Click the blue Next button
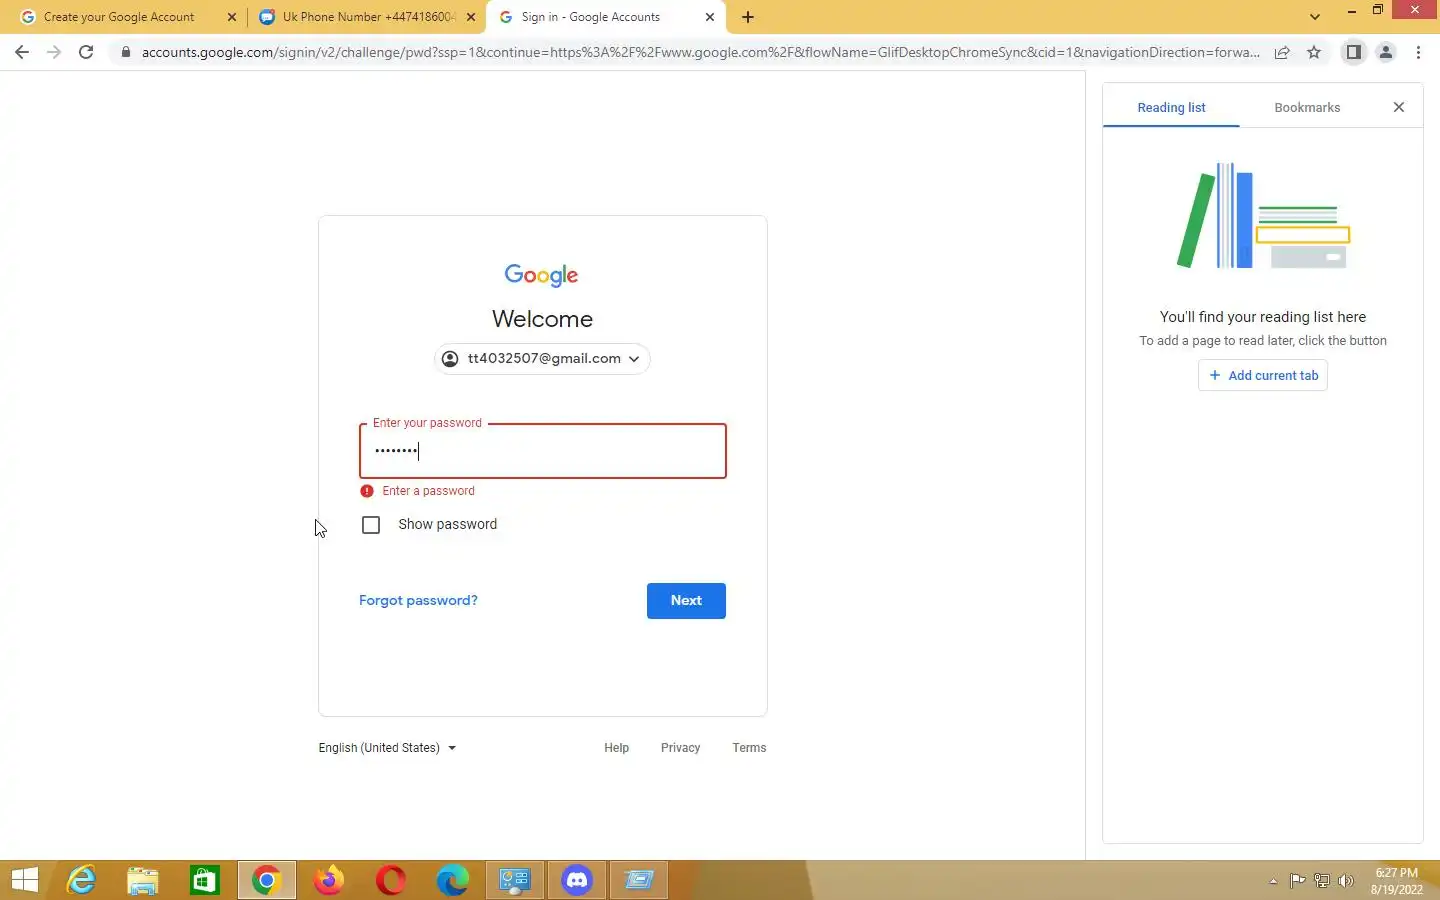 [x=686, y=601]
